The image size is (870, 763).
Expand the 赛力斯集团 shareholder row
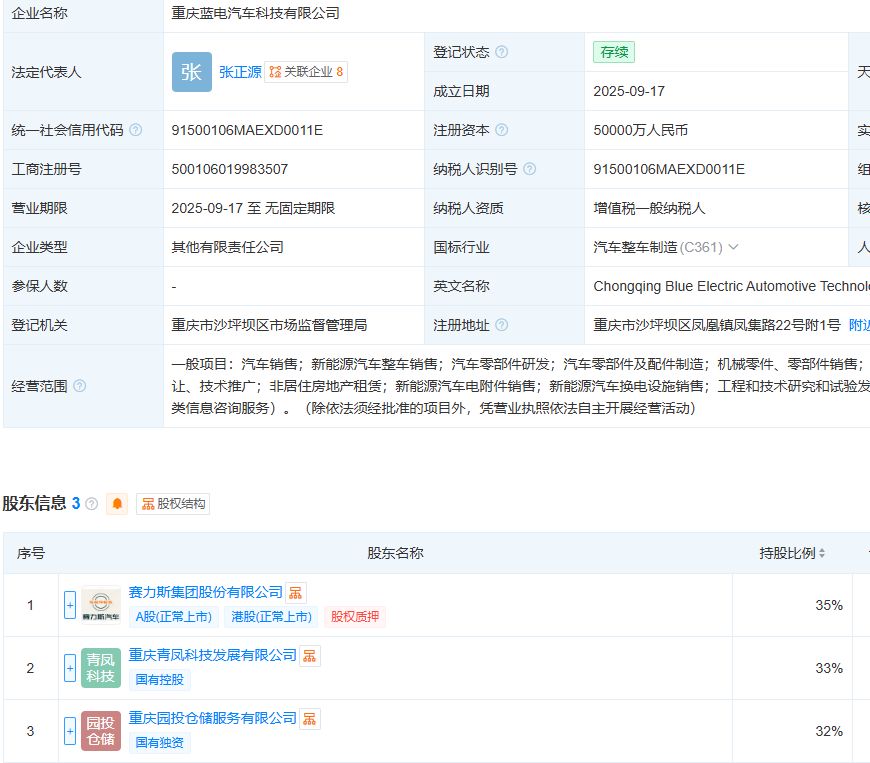click(70, 605)
